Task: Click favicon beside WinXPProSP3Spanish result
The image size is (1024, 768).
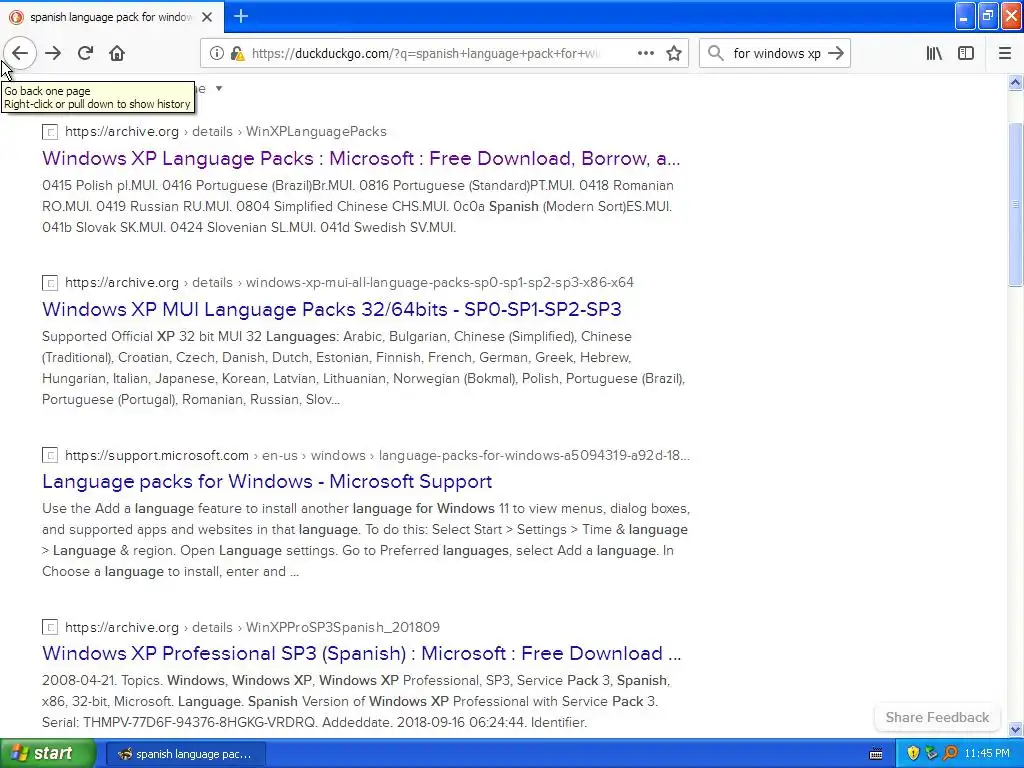Action: pos(50,628)
